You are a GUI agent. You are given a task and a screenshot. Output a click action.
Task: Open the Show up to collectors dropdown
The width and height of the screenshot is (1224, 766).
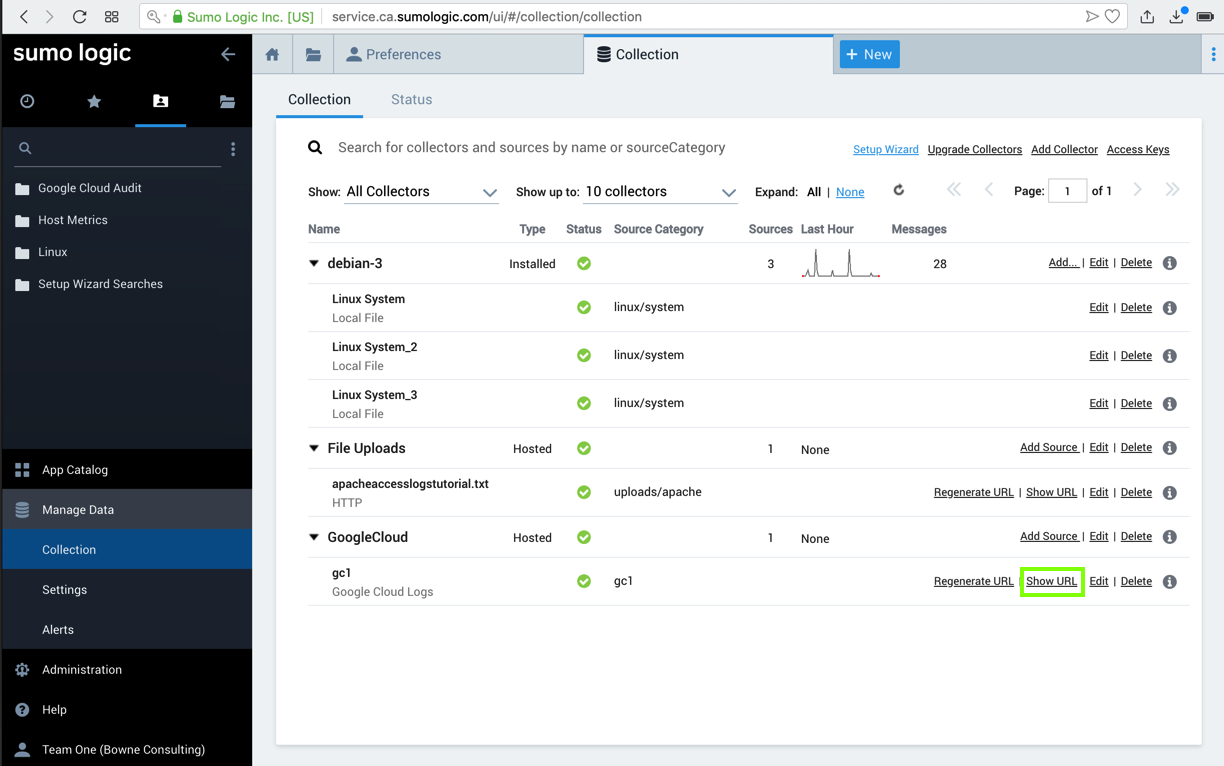point(660,192)
